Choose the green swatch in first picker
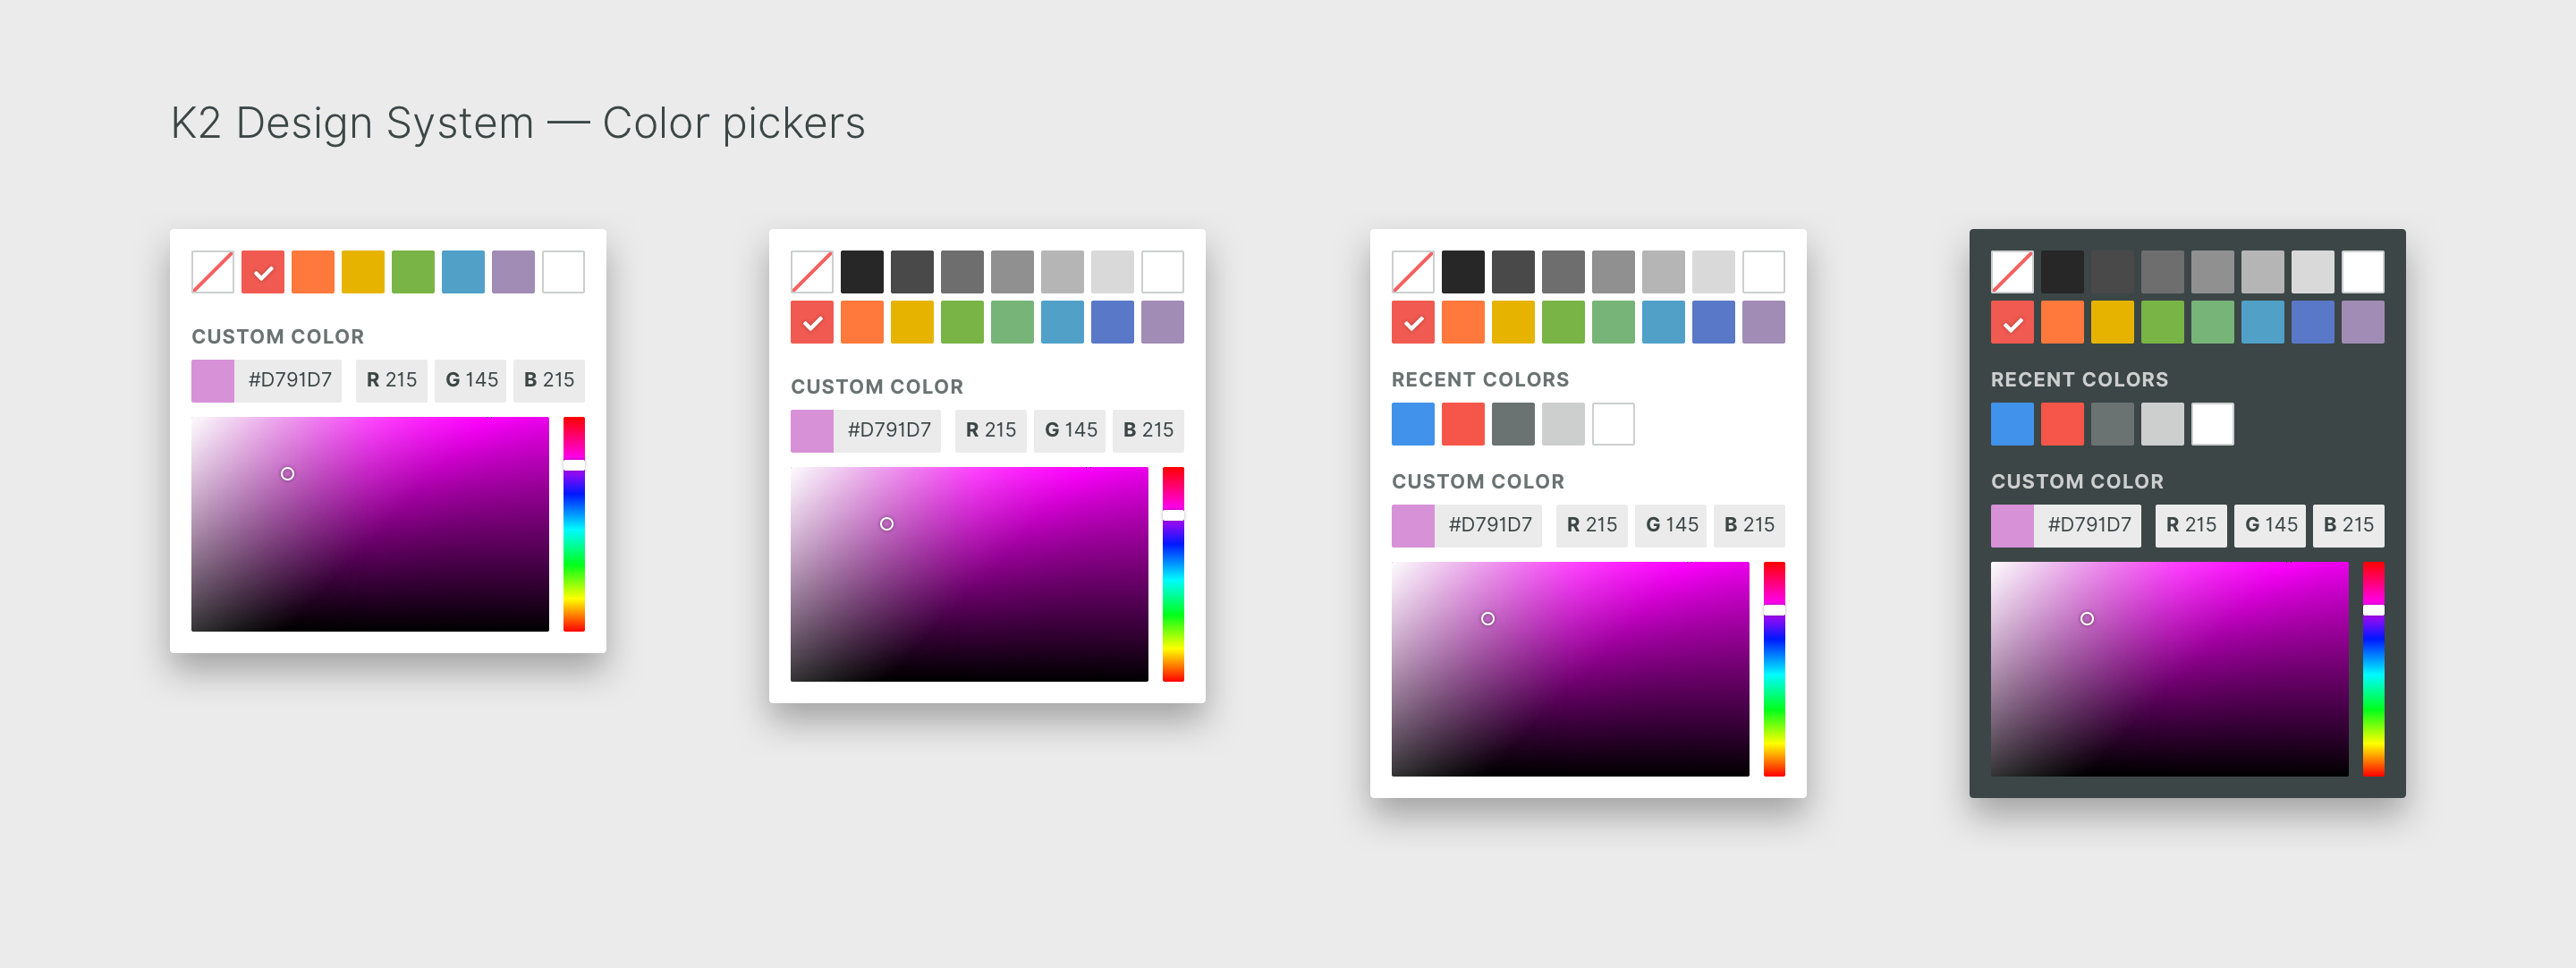This screenshot has height=968, width=2576. [413, 272]
